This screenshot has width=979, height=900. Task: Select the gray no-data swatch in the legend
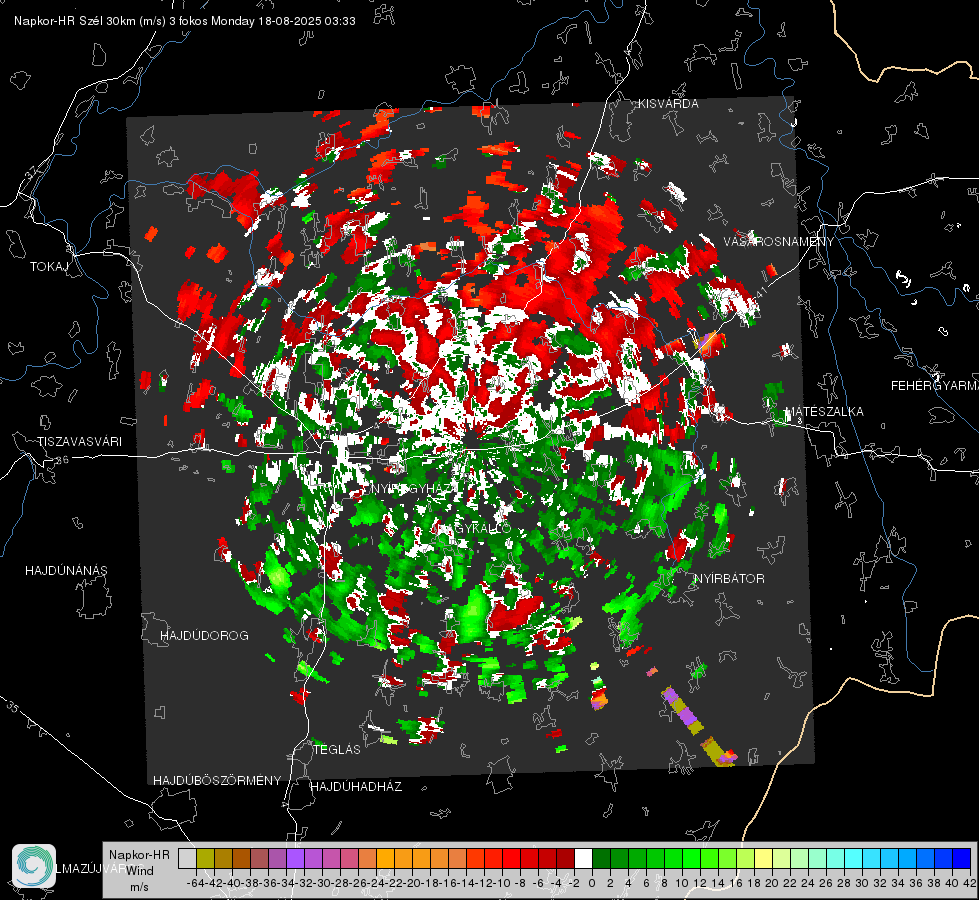(187, 858)
